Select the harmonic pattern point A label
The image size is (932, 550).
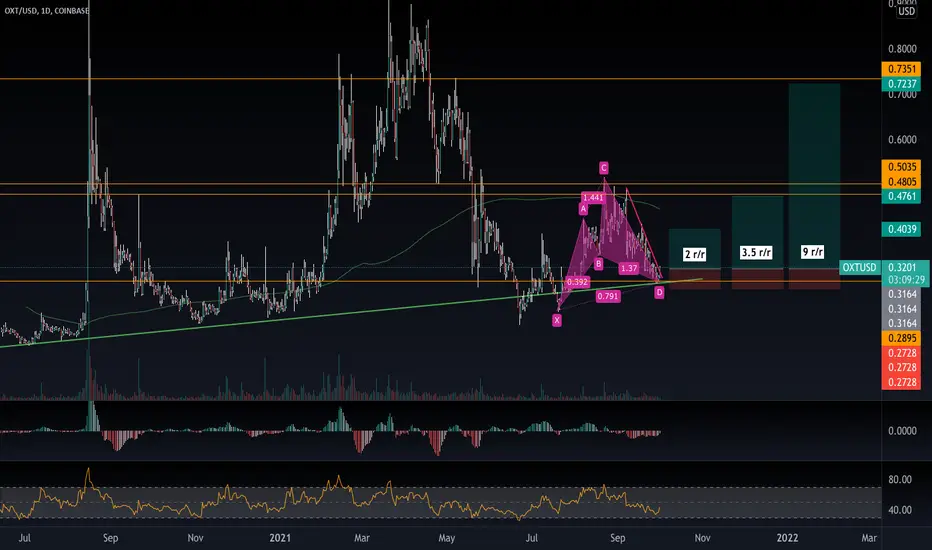[583, 209]
